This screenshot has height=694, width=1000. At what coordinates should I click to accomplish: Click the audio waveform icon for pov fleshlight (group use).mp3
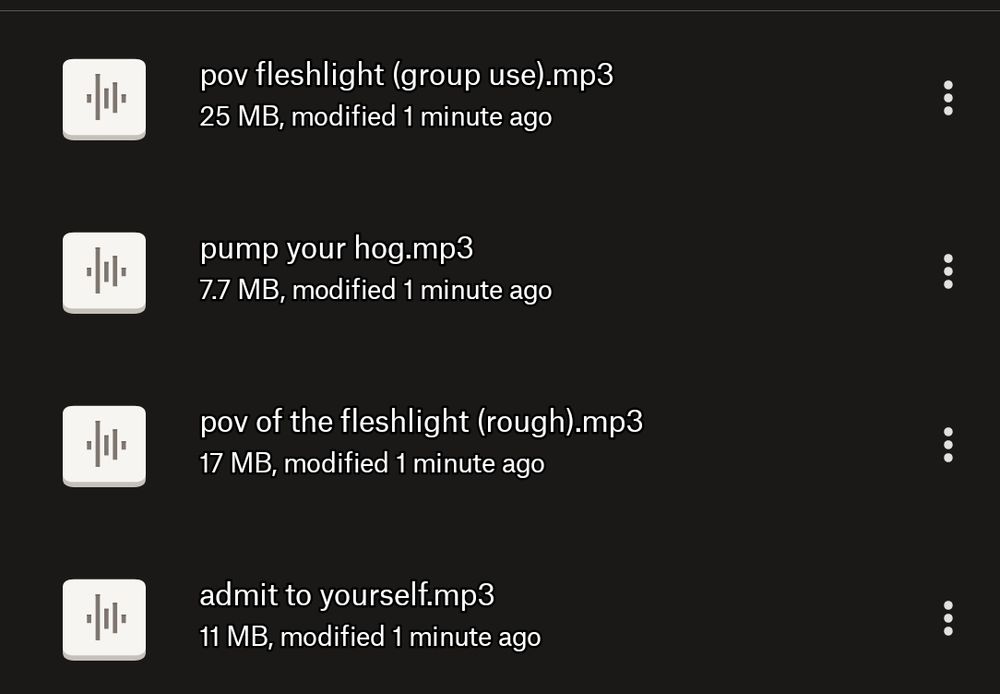click(x=105, y=99)
